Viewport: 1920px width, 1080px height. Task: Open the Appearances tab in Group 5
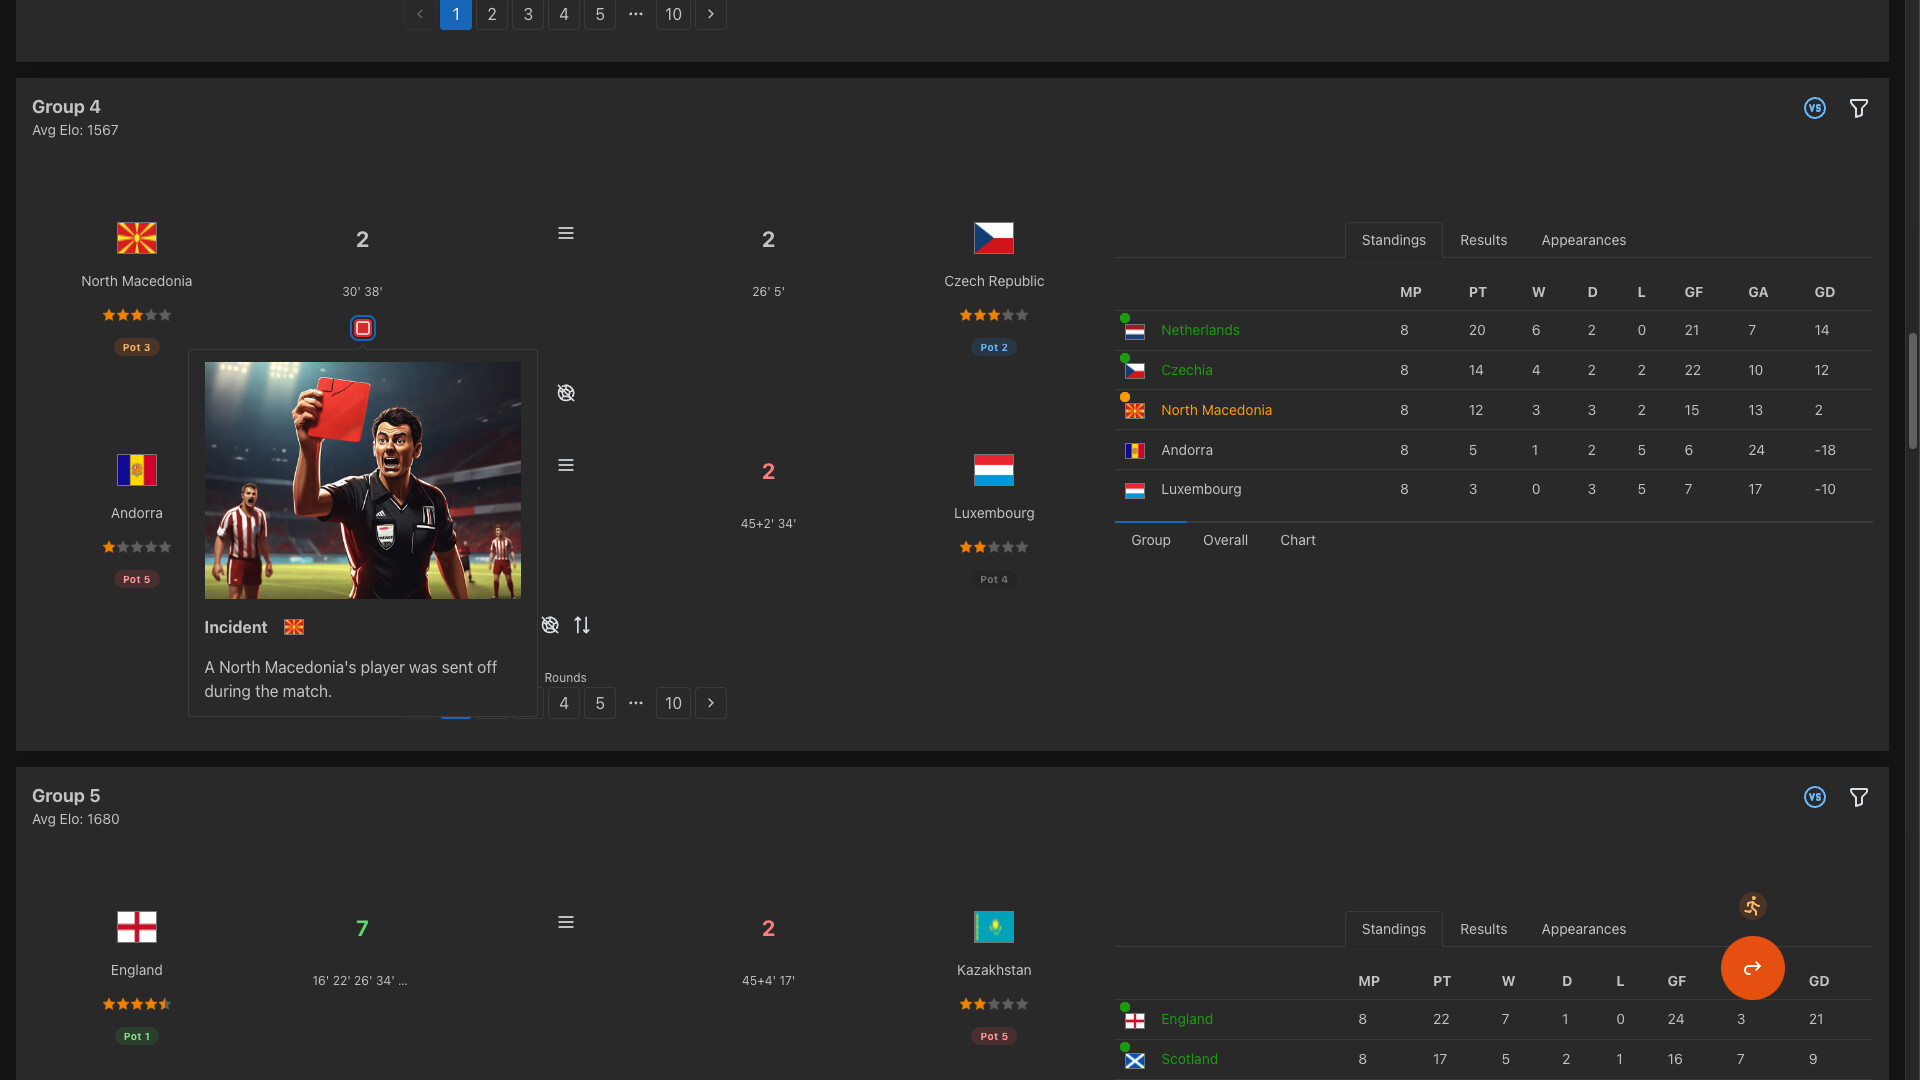pyautogui.click(x=1583, y=929)
